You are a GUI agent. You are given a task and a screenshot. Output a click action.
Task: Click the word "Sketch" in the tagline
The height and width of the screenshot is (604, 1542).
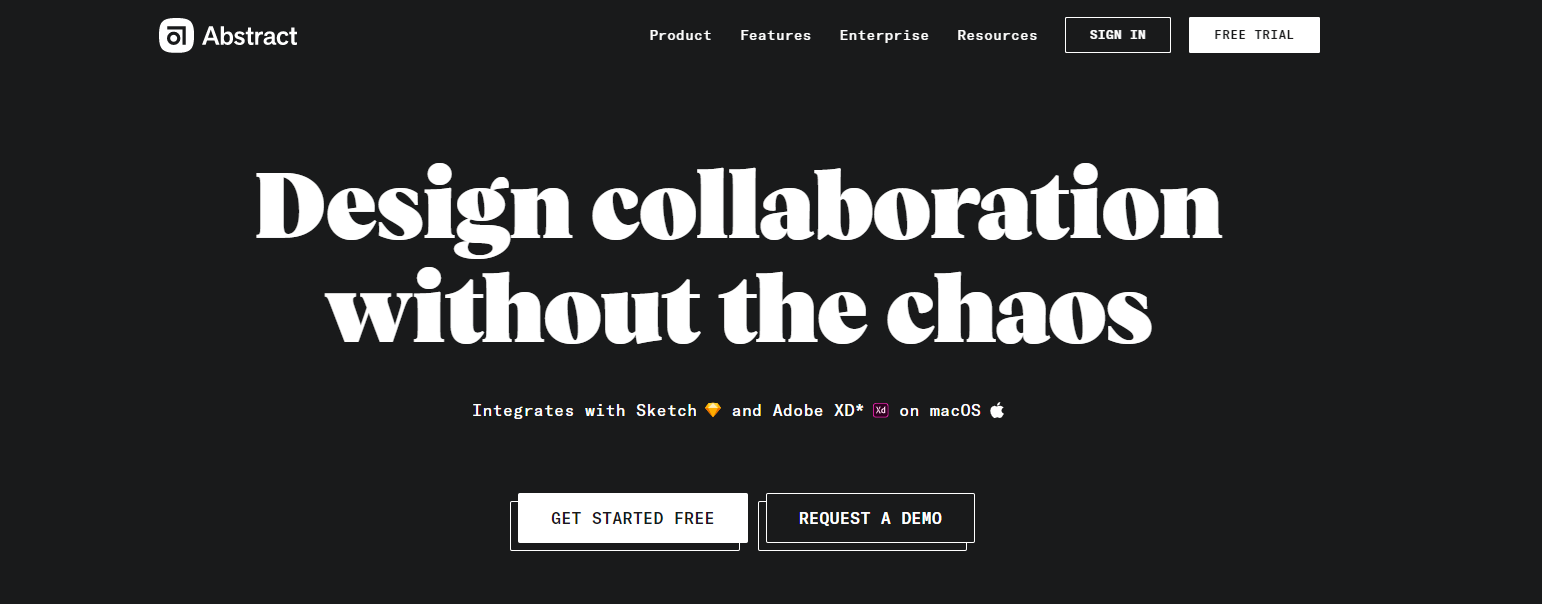click(x=666, y=410)
